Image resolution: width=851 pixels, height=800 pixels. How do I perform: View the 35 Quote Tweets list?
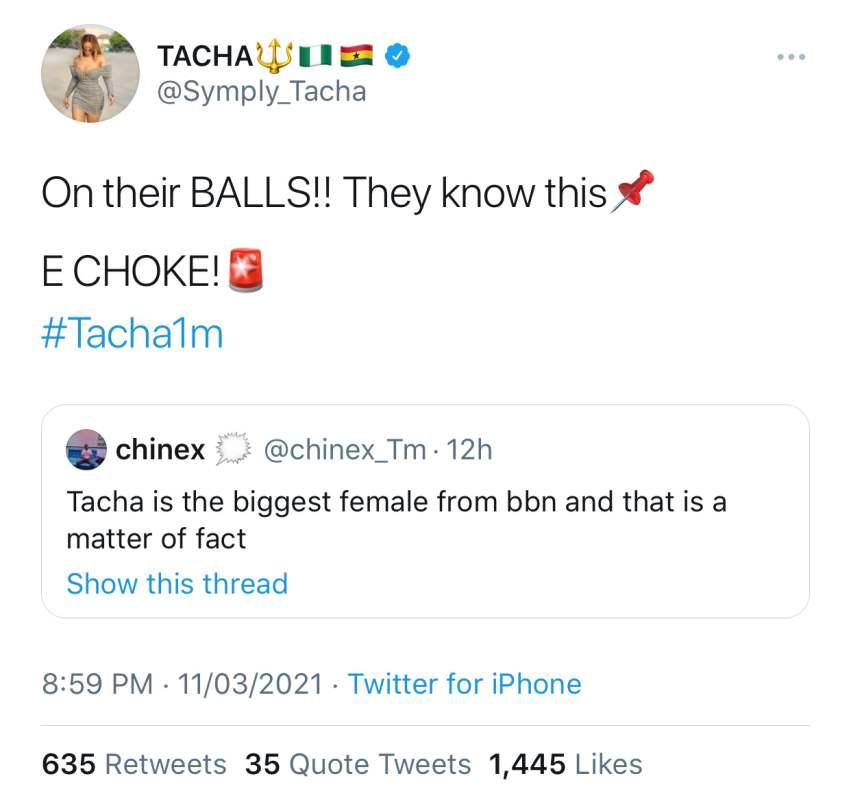coord(358,764)
